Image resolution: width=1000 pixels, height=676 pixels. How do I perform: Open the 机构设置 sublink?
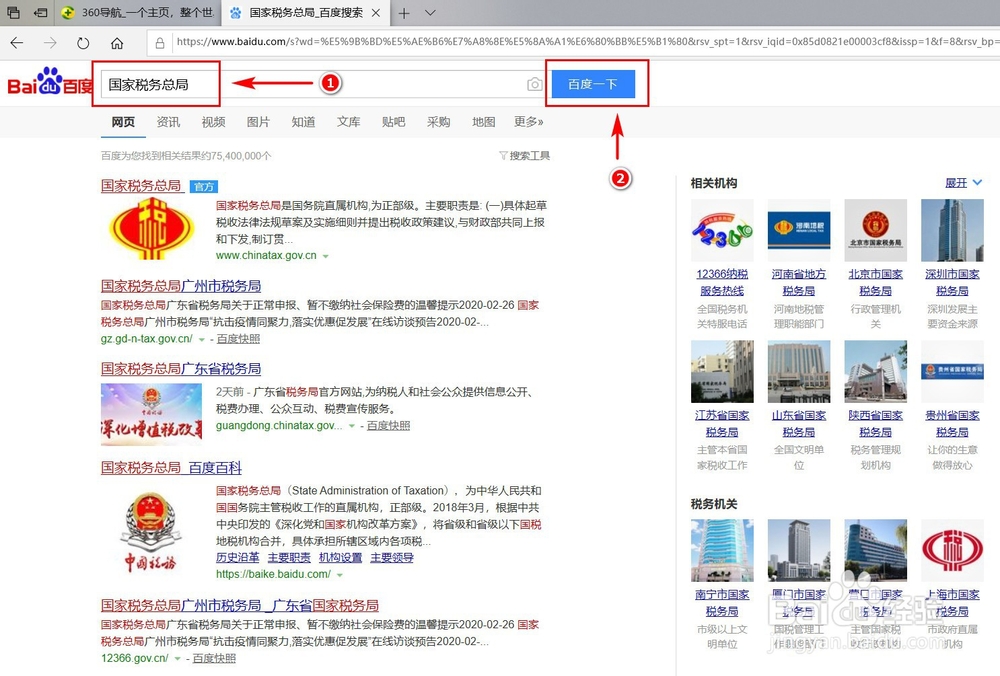pos(341,557)
